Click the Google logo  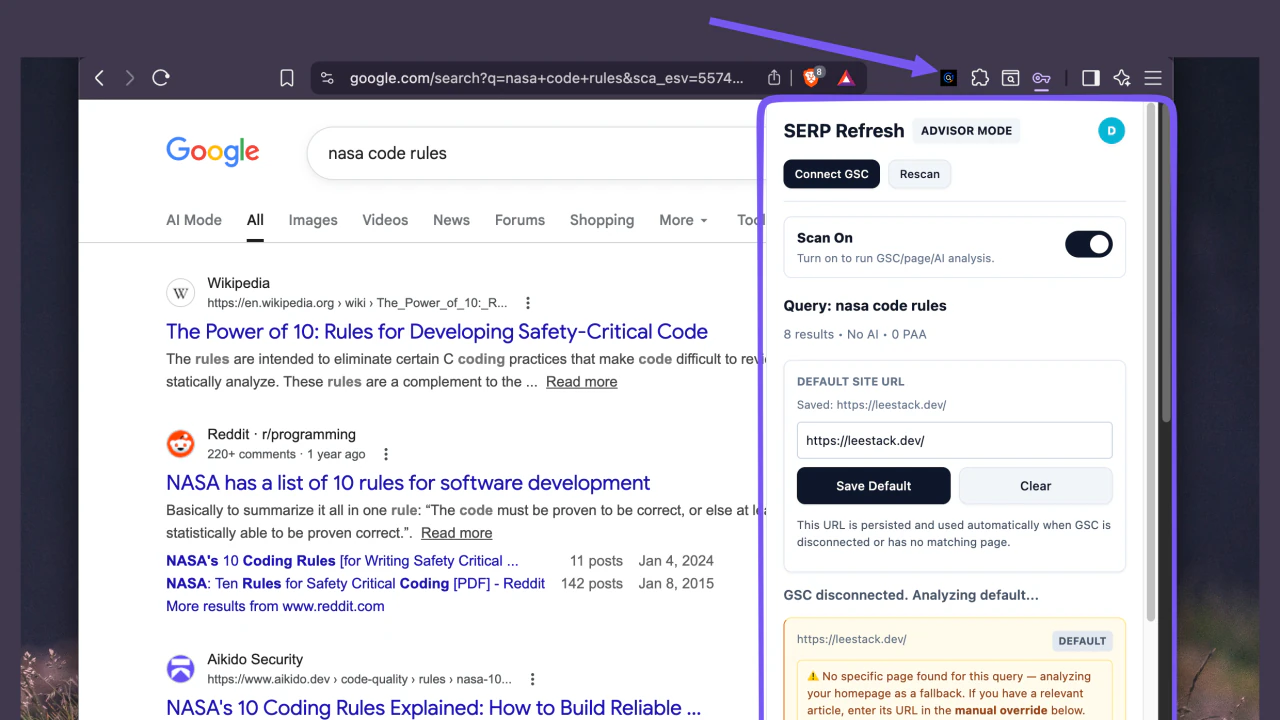click(213, 152)
